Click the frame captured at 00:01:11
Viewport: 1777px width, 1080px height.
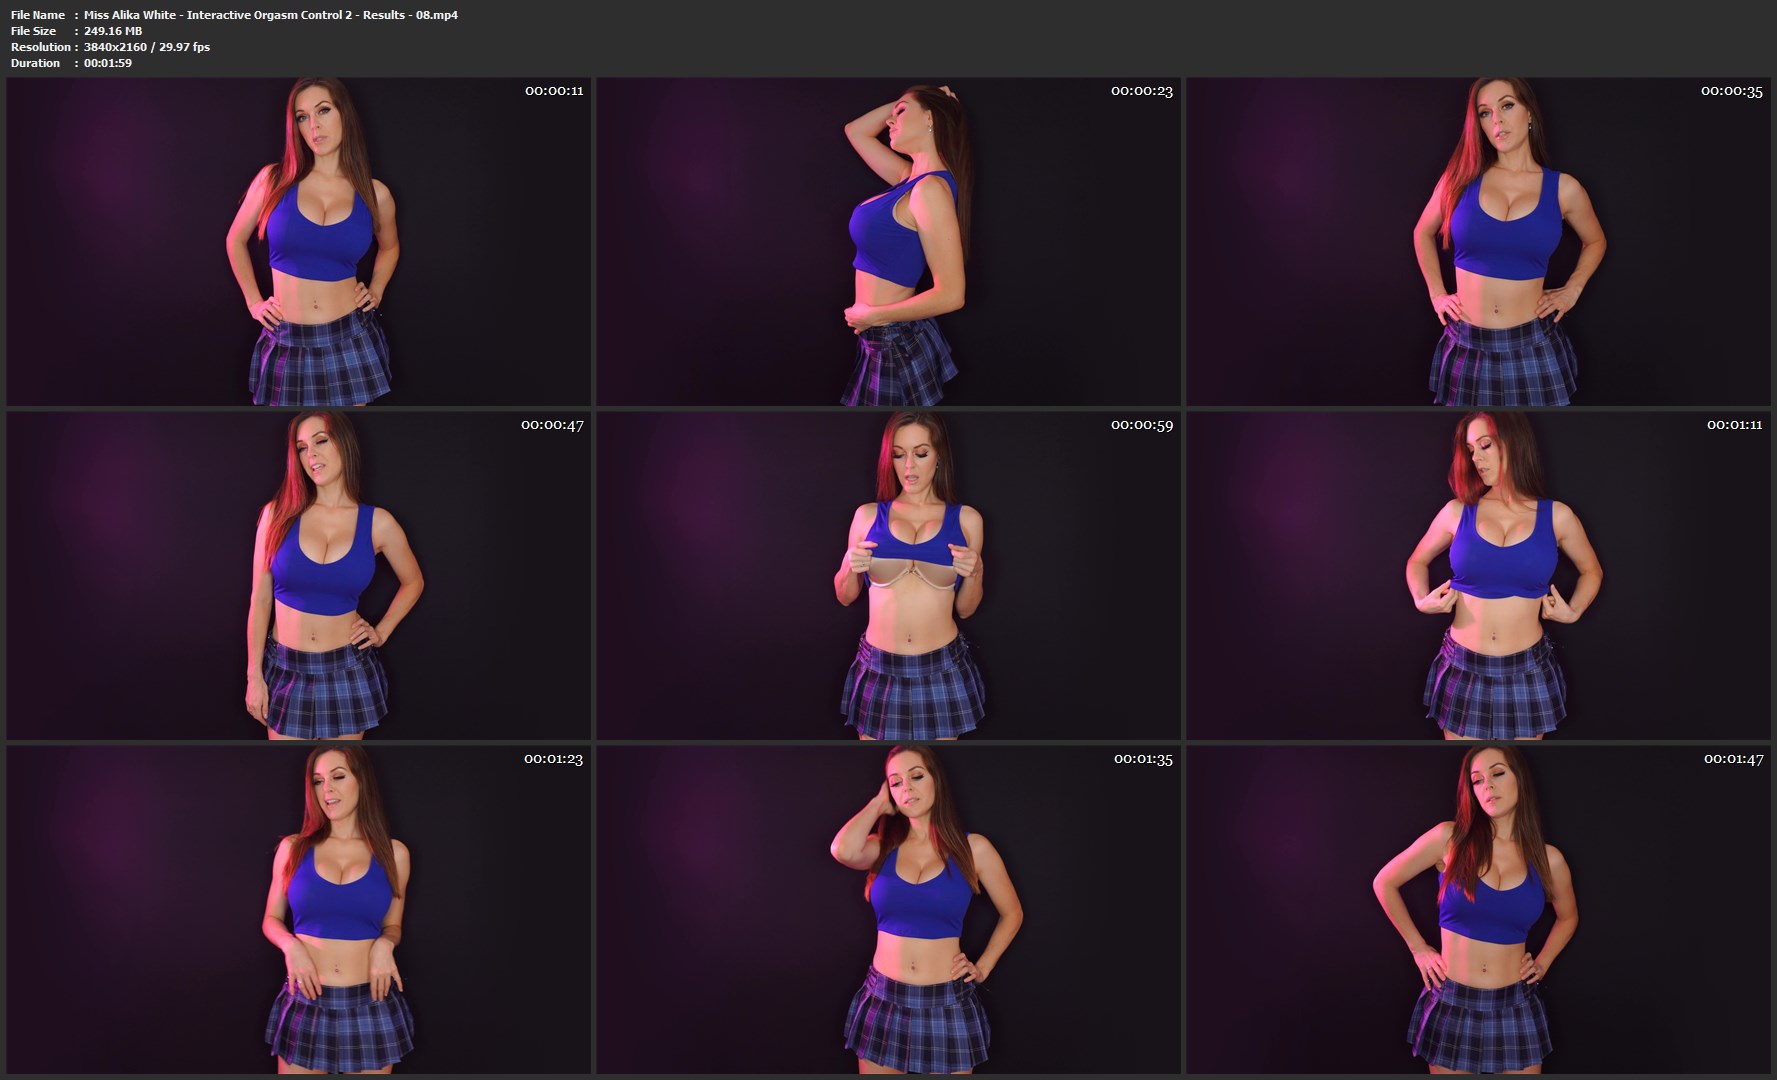pyautogui.click(x=1478, y=575)
